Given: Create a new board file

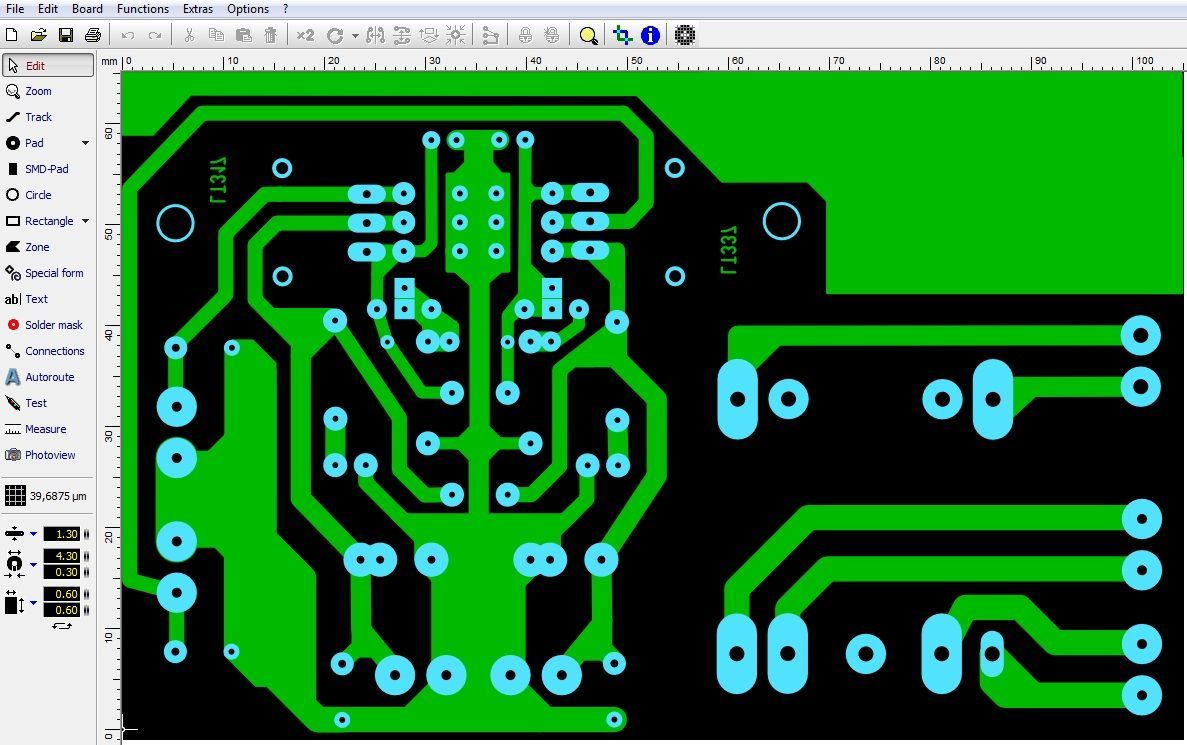Looking at the screenshot, I should pyautogui.click(x=11, y=35).
